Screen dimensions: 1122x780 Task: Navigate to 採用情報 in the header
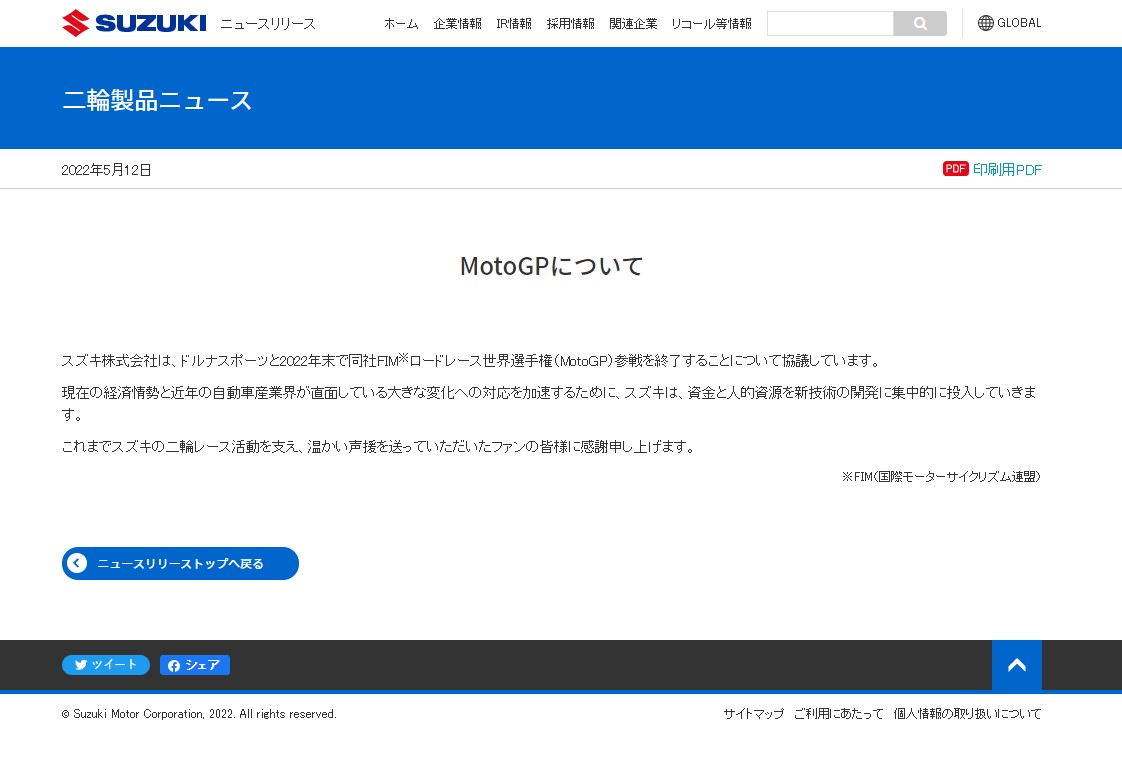[x=570, y=24]
